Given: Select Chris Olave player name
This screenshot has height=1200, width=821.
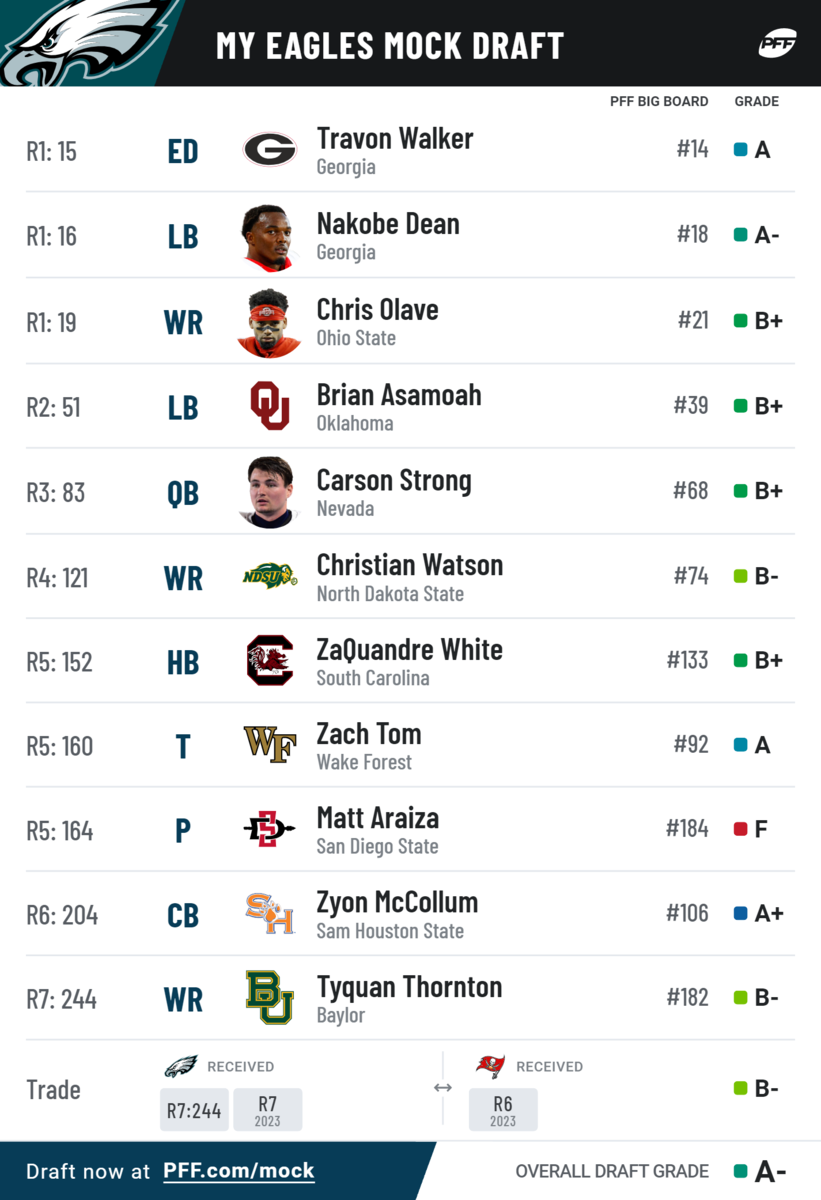Looking at the screenshot, I should (377, 310).
